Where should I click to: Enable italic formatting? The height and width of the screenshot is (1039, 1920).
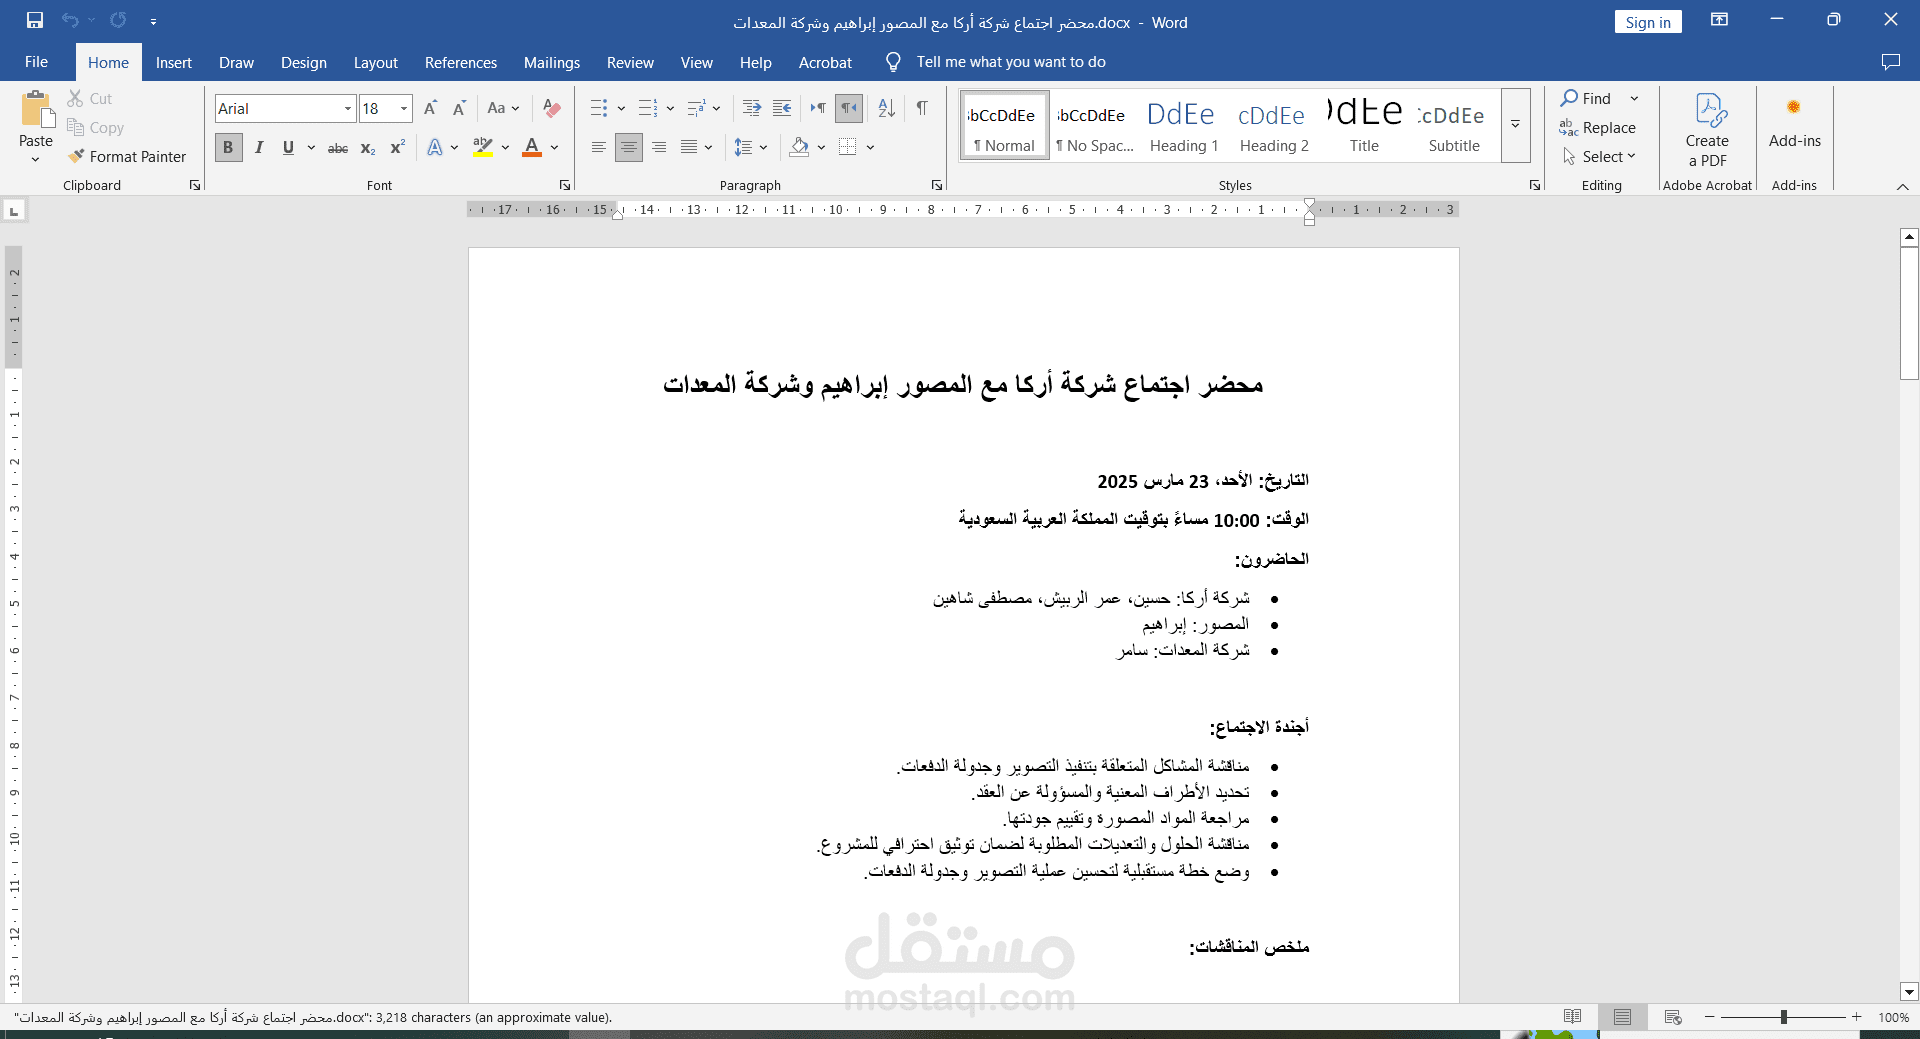[258, 147]
